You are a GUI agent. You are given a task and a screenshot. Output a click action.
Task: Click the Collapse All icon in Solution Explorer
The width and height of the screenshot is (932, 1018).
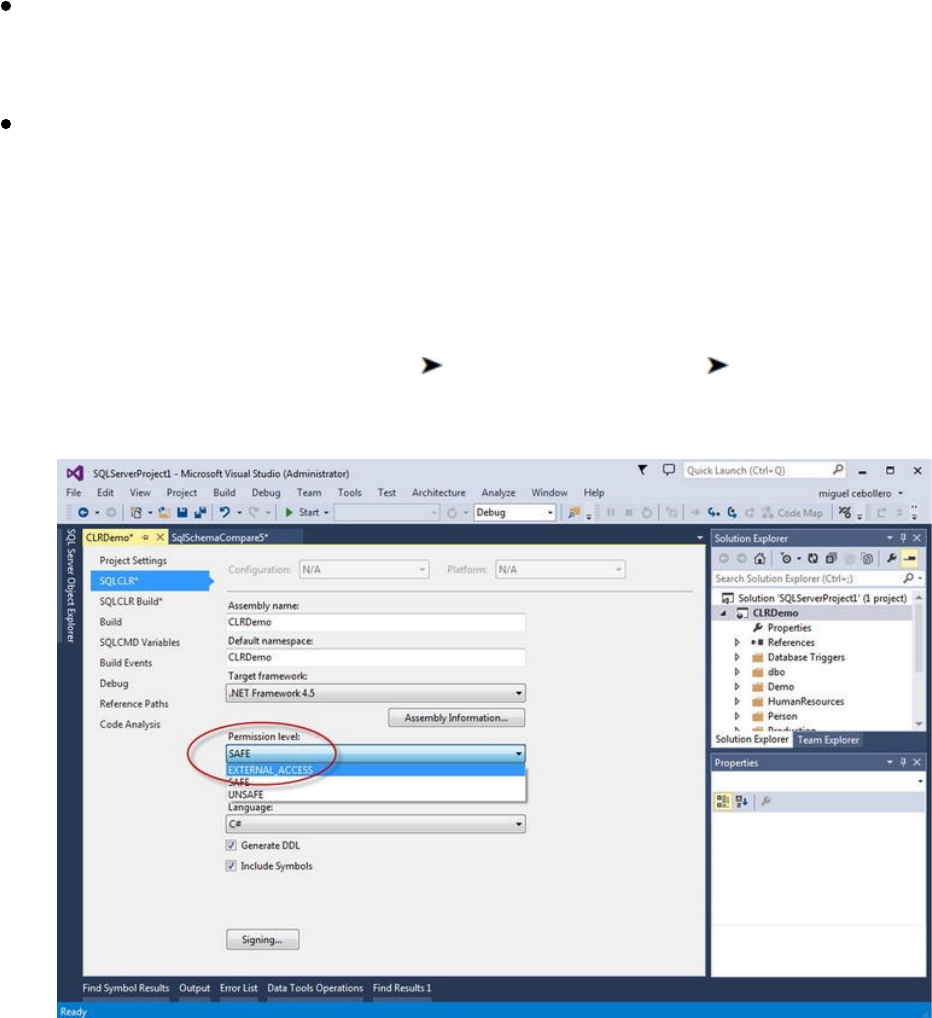point(831,558)
